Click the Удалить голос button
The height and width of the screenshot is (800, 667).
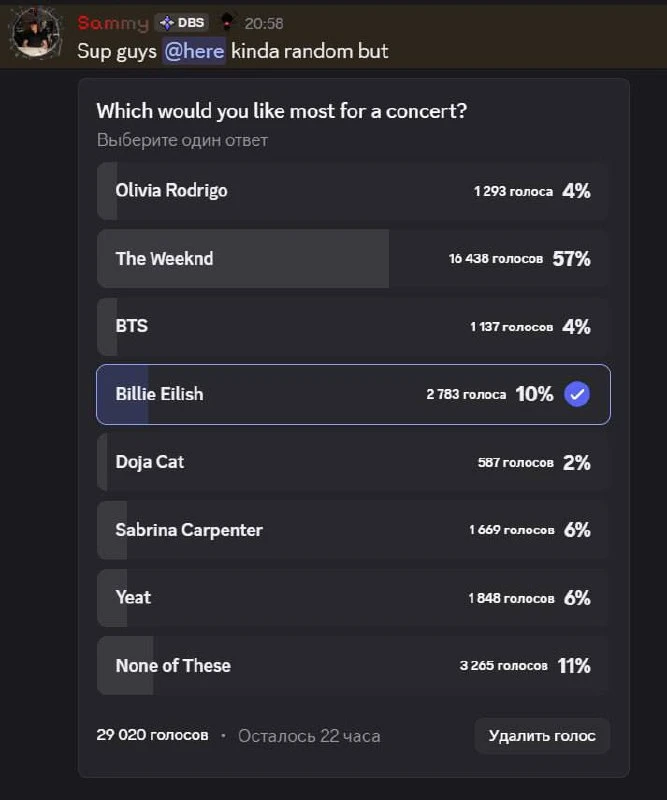click(542, 736)
